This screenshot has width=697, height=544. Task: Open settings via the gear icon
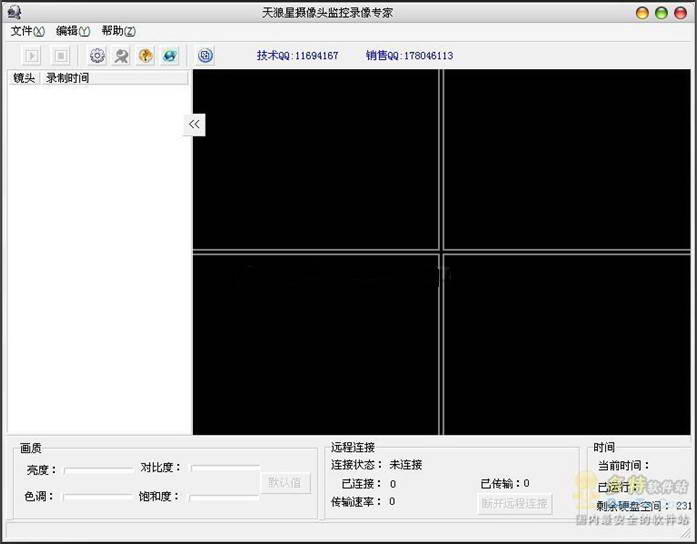(x=97, y=56)
